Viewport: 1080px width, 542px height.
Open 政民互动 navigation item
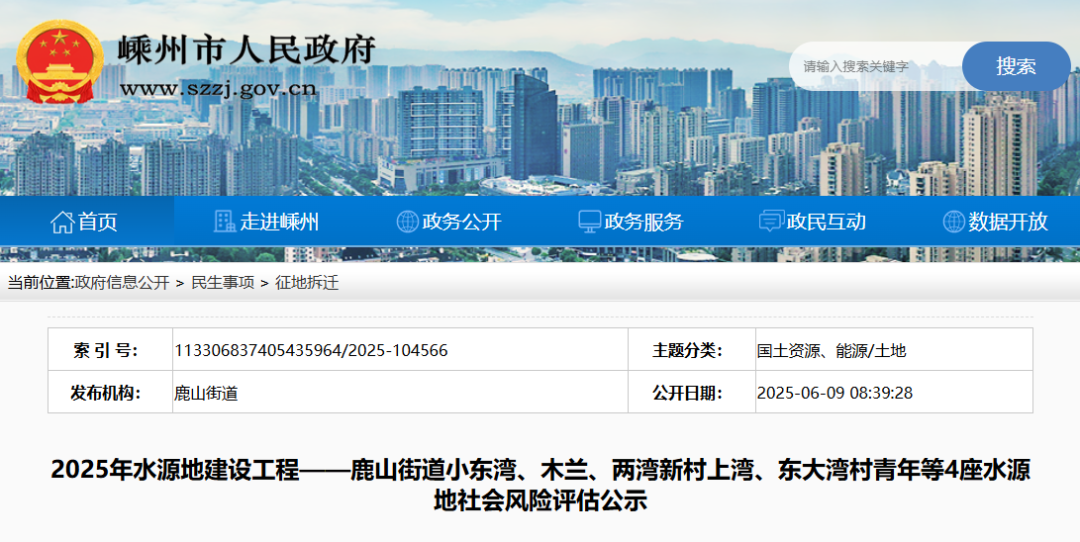point(826,222)
